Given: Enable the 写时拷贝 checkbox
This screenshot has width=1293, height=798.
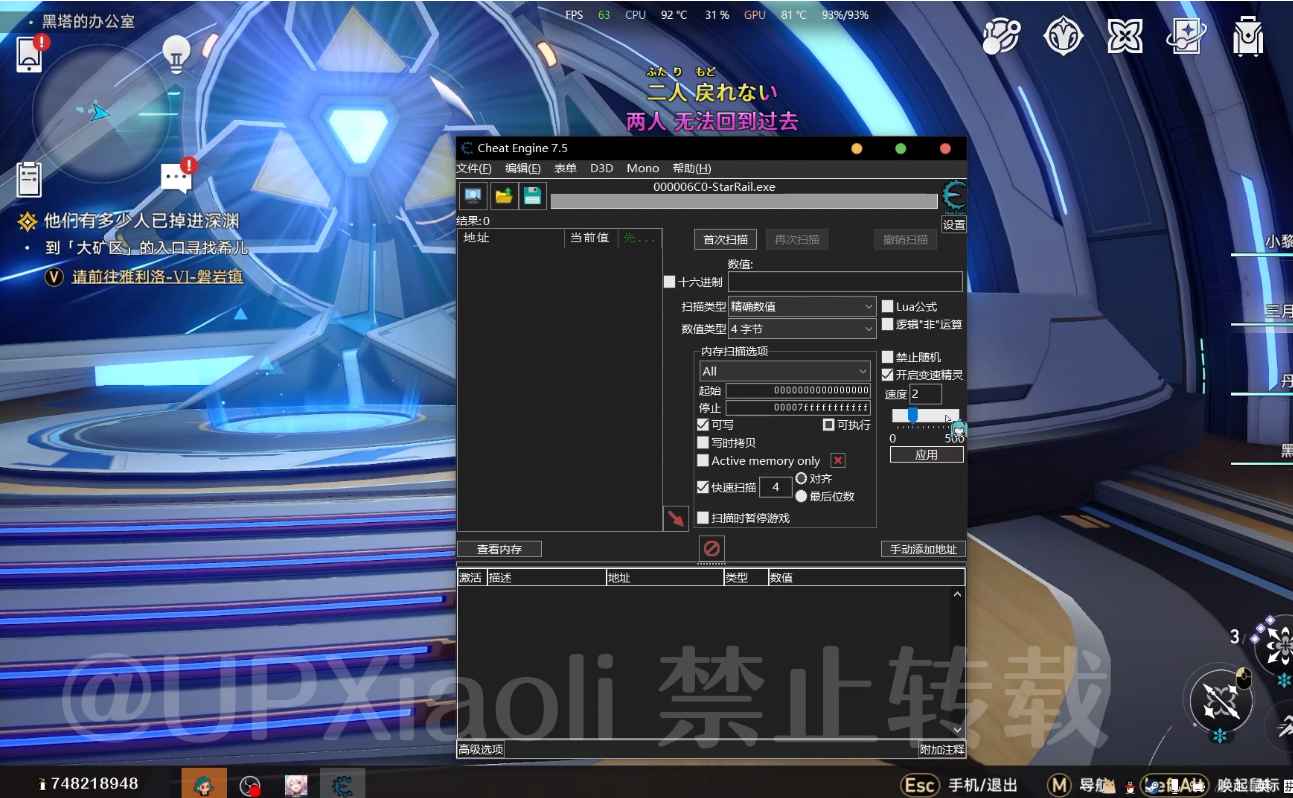Looking at the screenshot, I should click(x=703, y=442).
